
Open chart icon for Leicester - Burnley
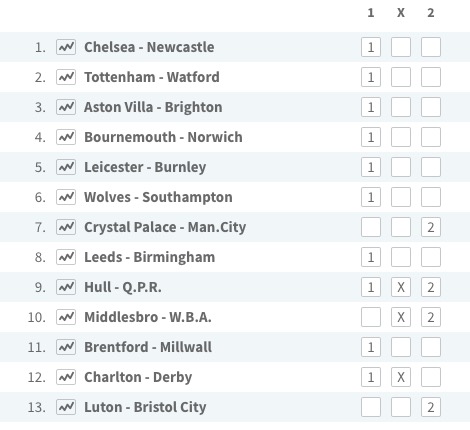pyautogui.click(x=66, y=167)
